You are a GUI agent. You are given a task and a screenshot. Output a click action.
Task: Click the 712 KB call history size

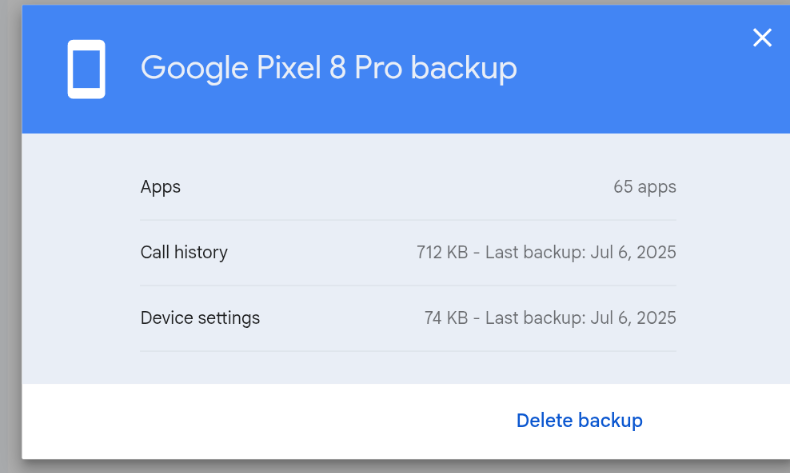point(442,252)
